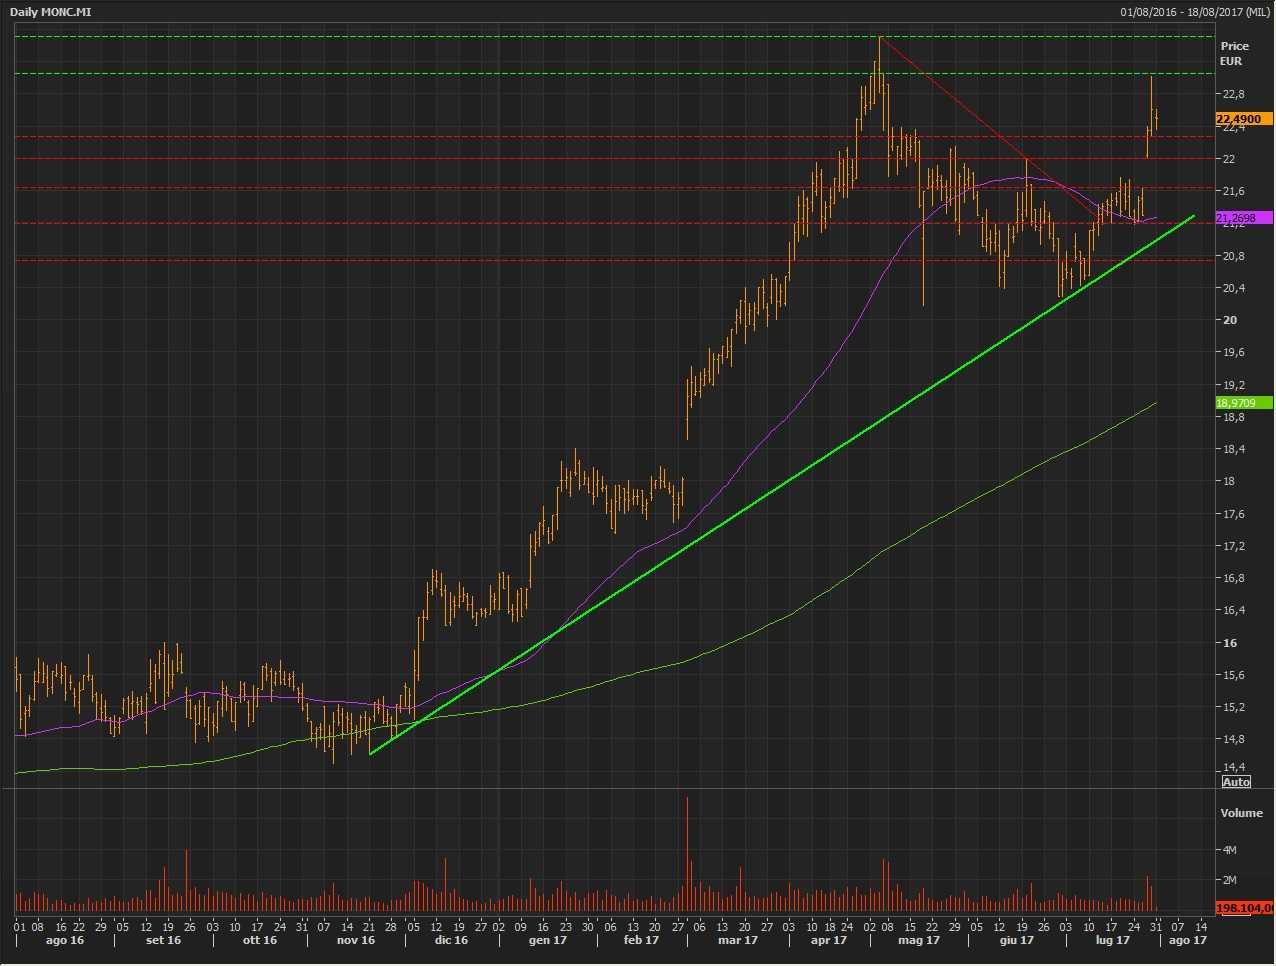Click the 19,2 price axis value

pos(1233,385)
